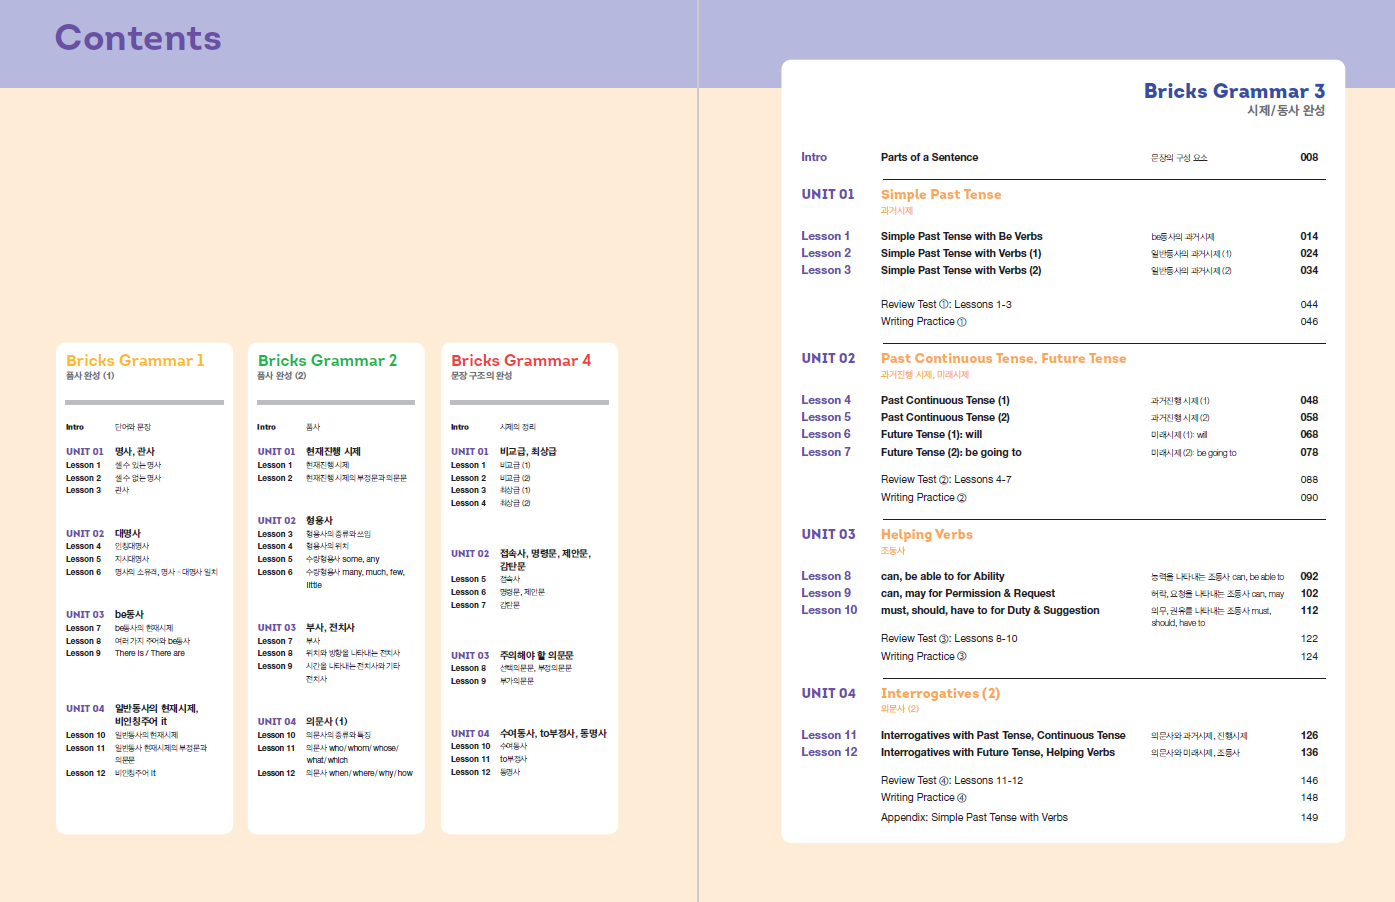The height and width of the screenshot is (902, 1395).
Task: Click 'Writing Practice ②' entry
Action: [x=923, y=497]
